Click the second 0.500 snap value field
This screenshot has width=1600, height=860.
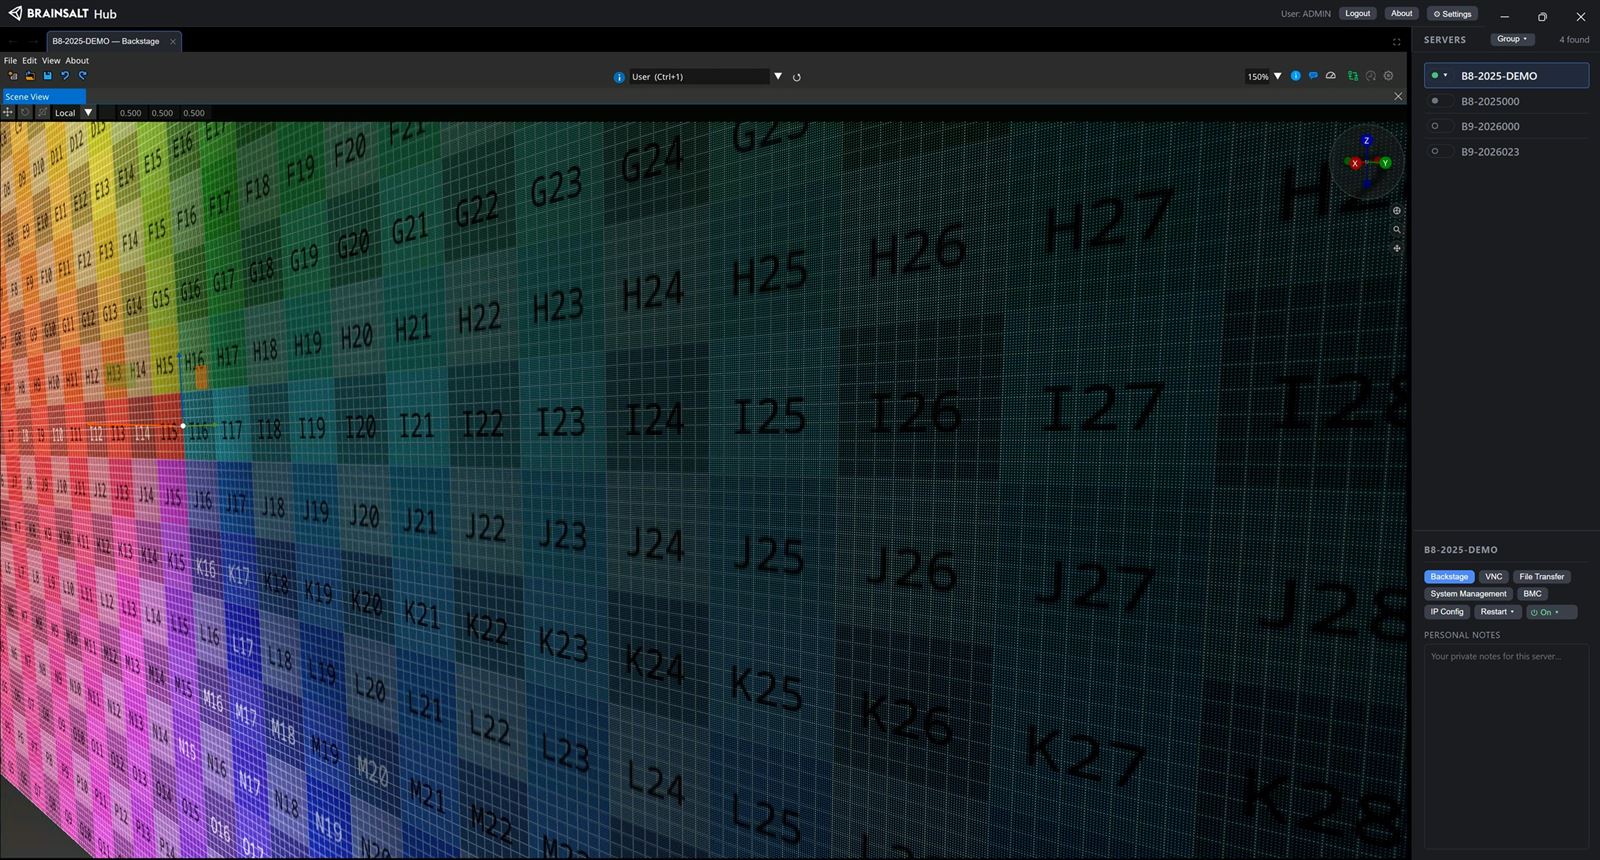[162, 113]
